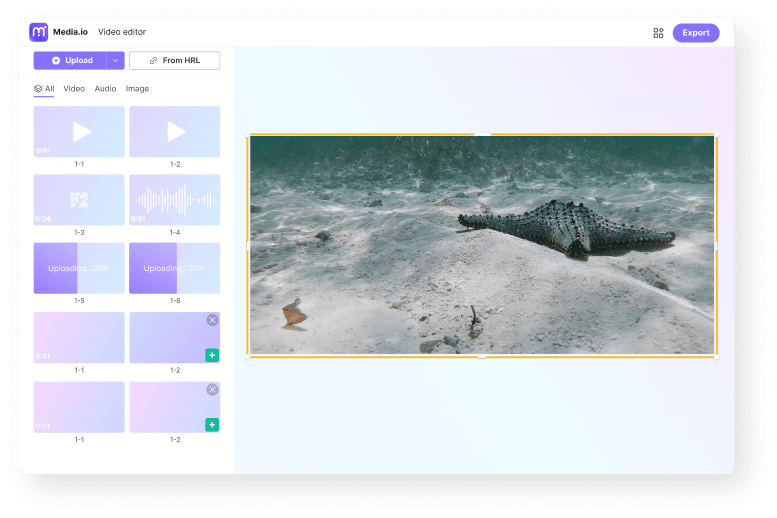
Task: Click the uploading progress on clip 1-5
Action: (x=79, y=268)
